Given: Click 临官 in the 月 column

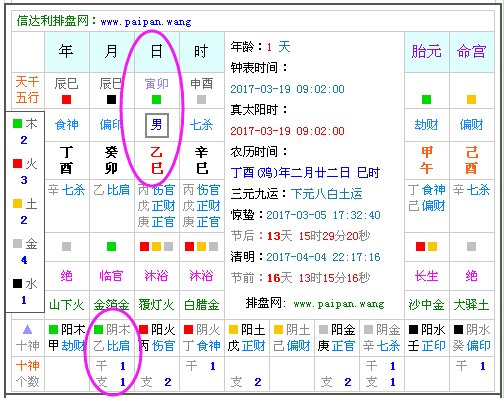Looking at the screenshot, I should point(111,276).
